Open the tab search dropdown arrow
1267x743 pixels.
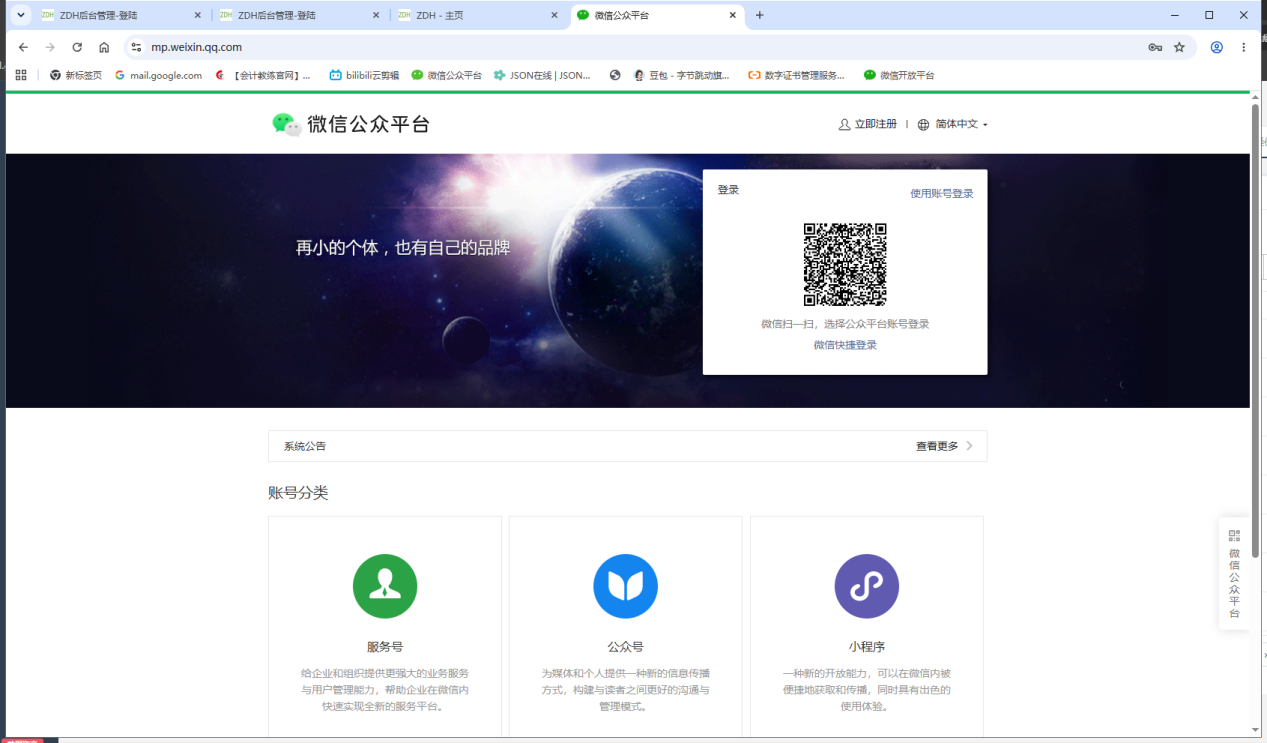point(19,15)
